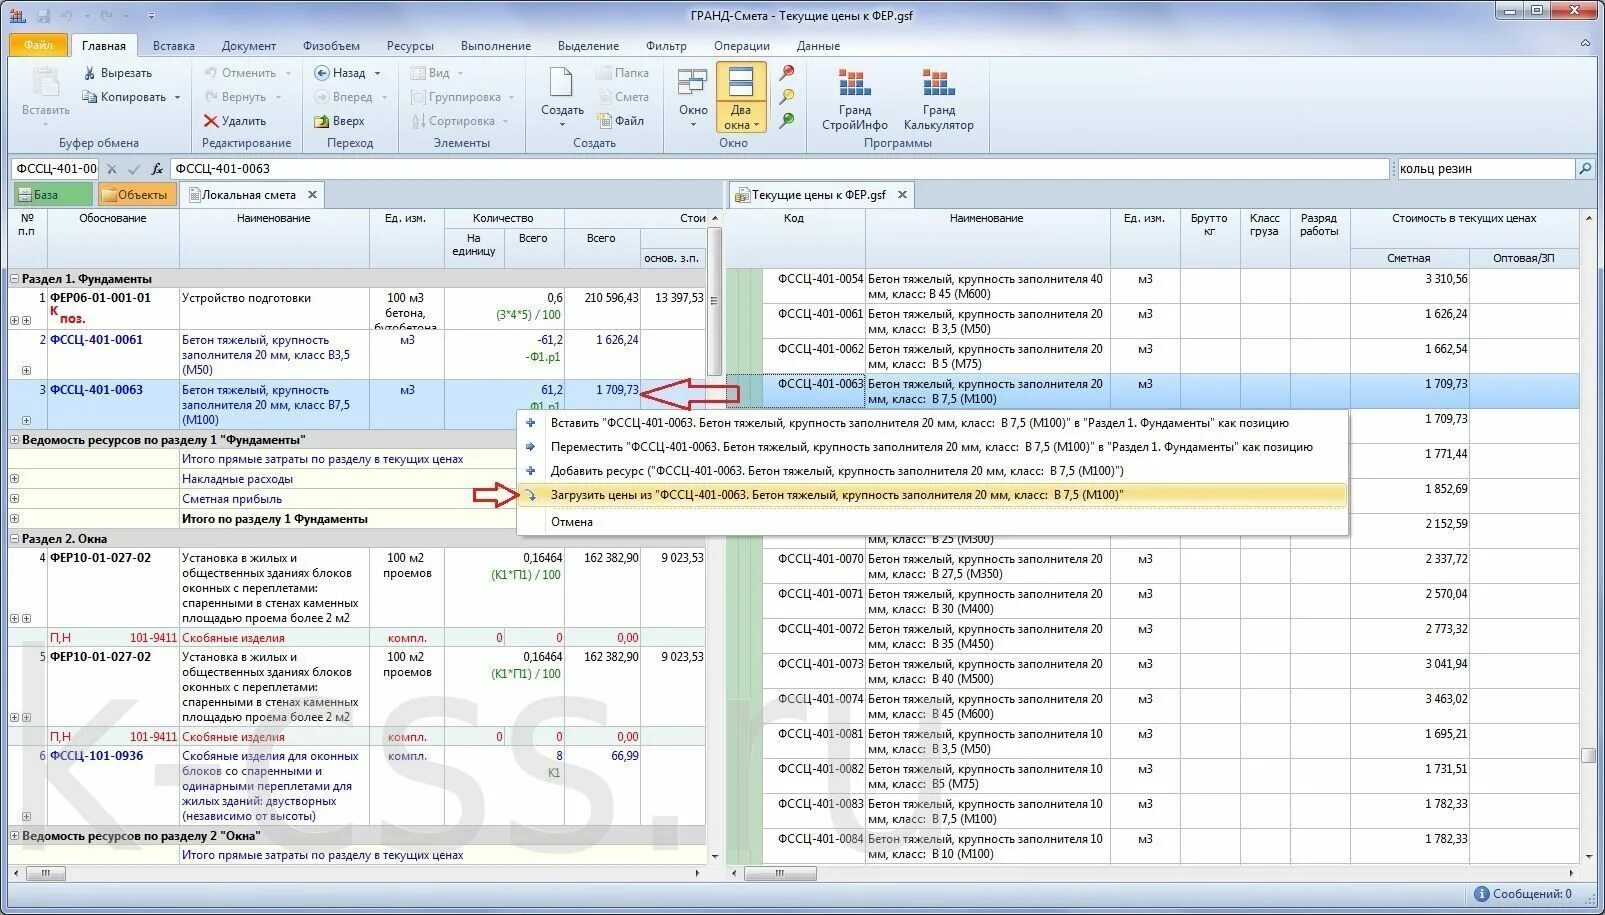Switch to the Вставка ribbon tab
Viewport: 1605px width, 915px height.
pos(174,46)
